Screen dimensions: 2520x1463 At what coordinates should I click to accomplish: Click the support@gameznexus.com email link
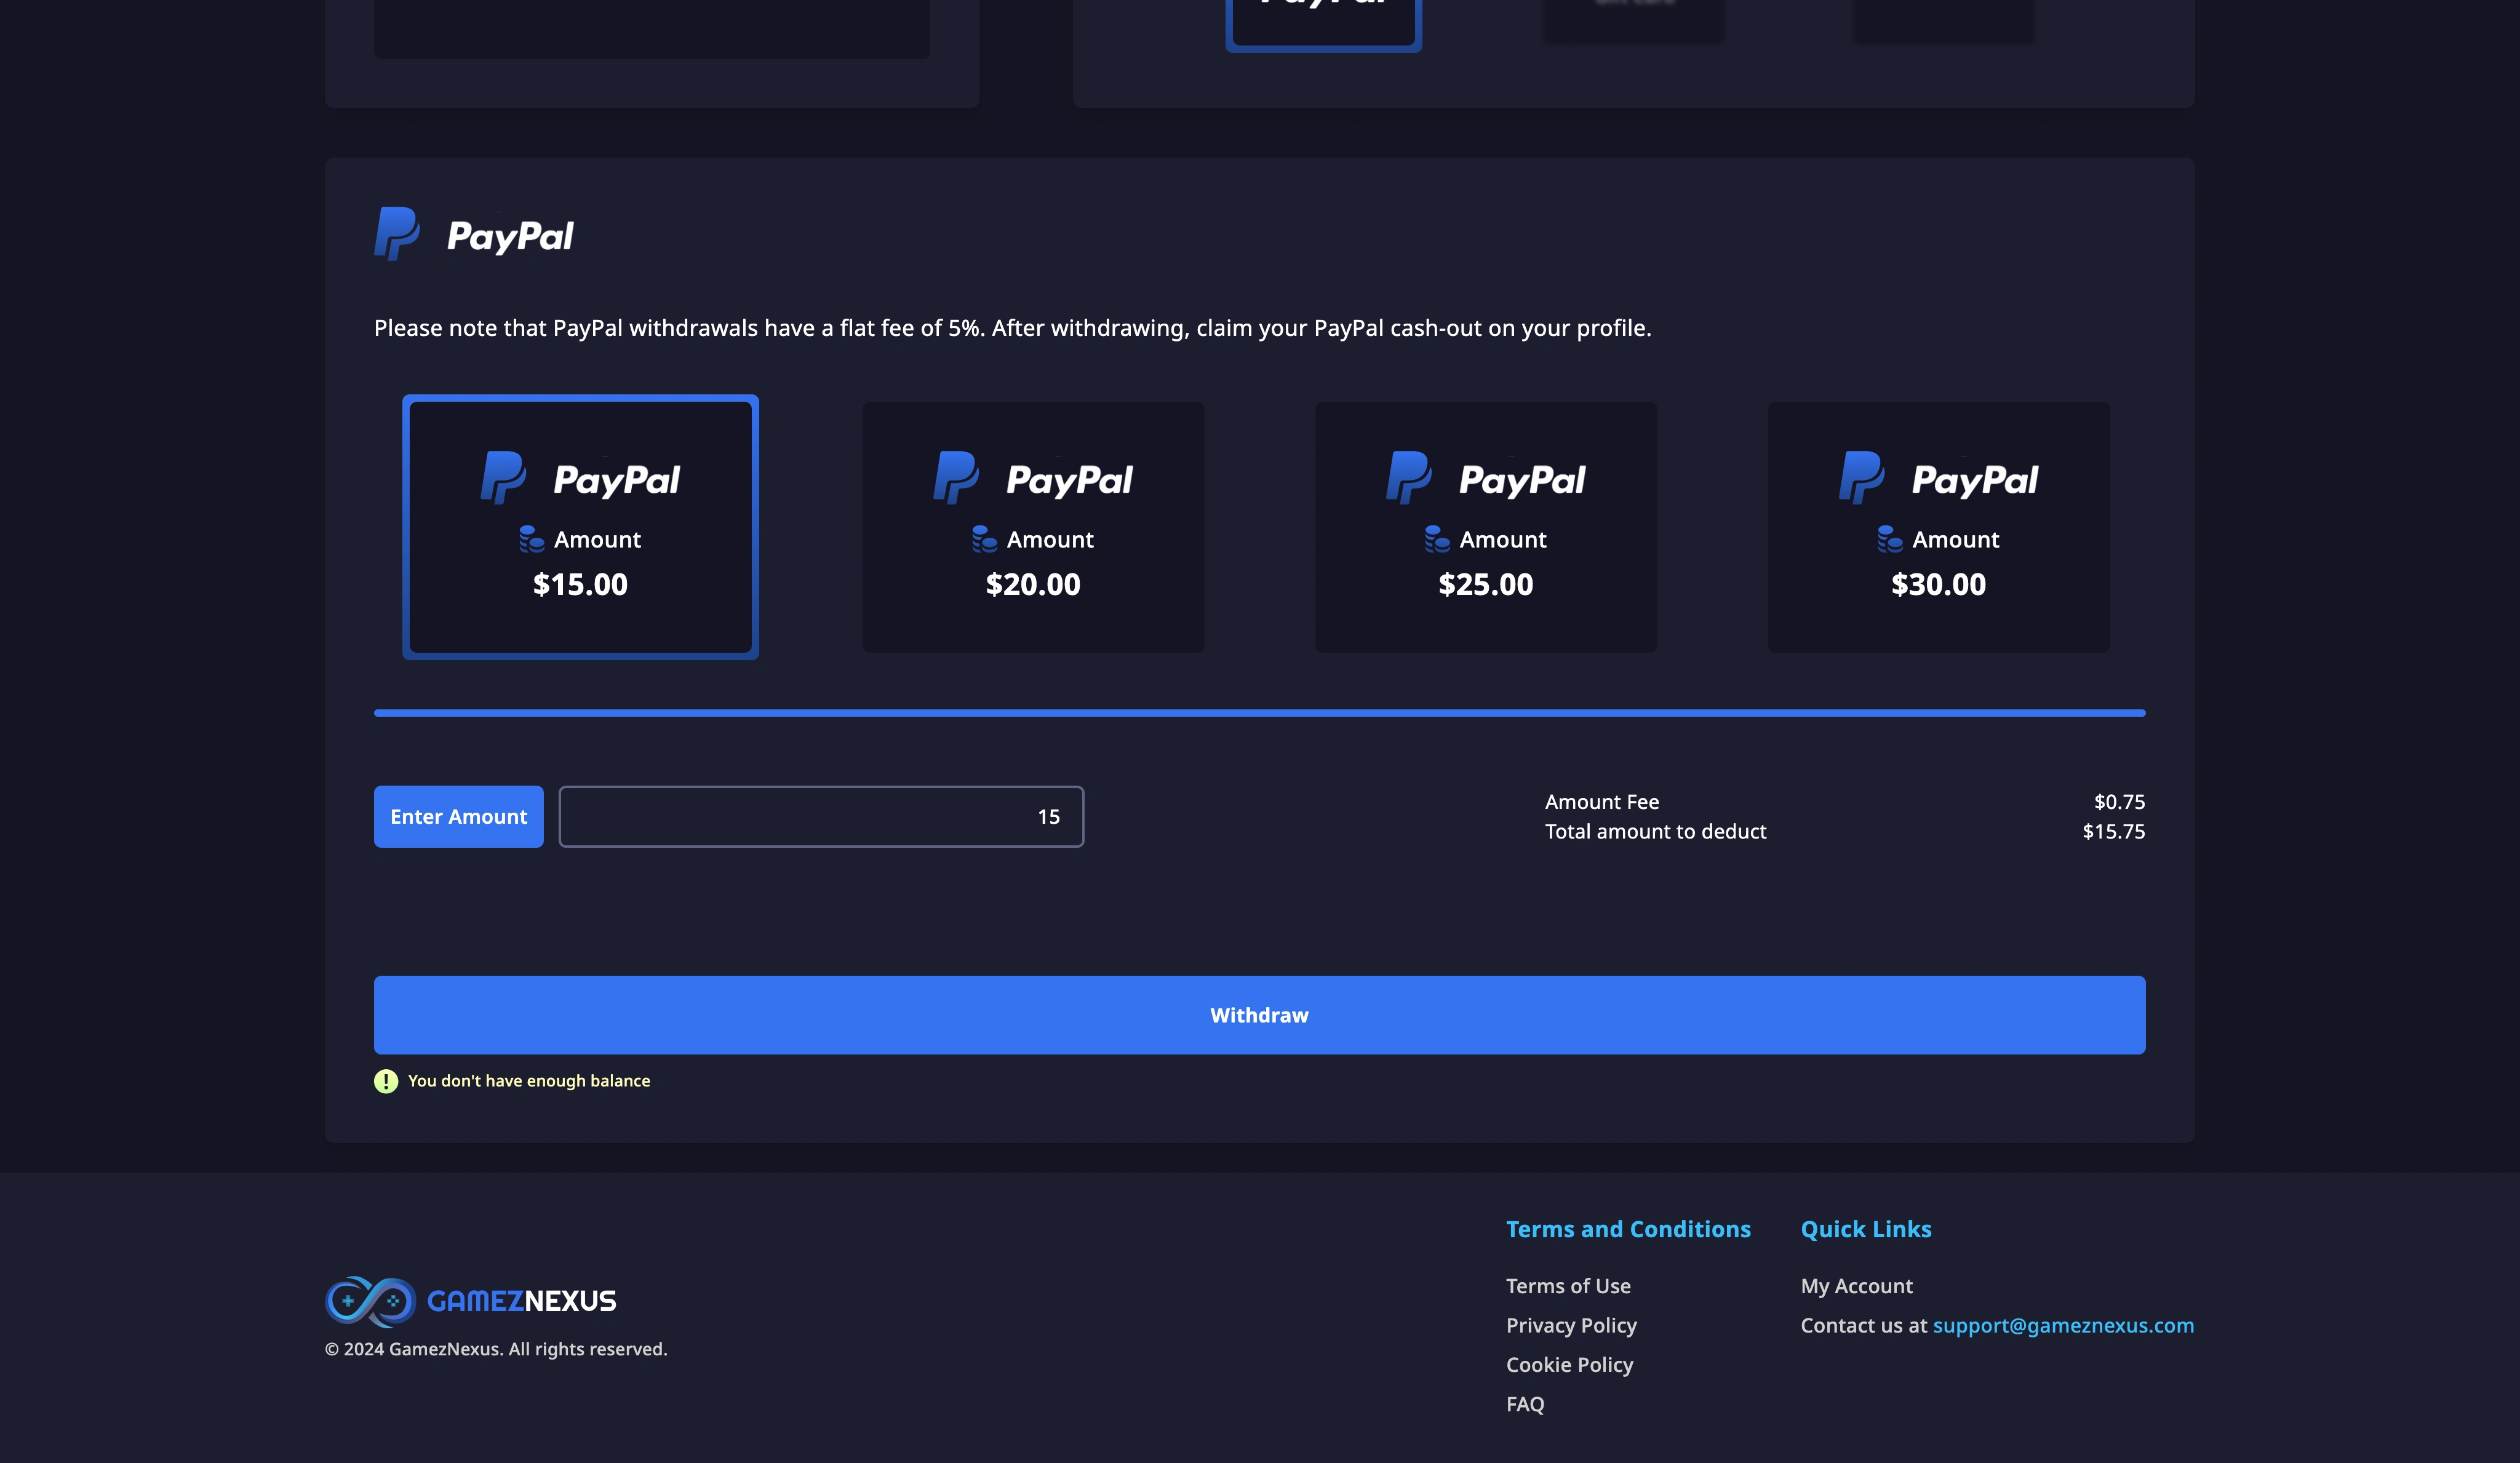[x=2063, y=1326]
